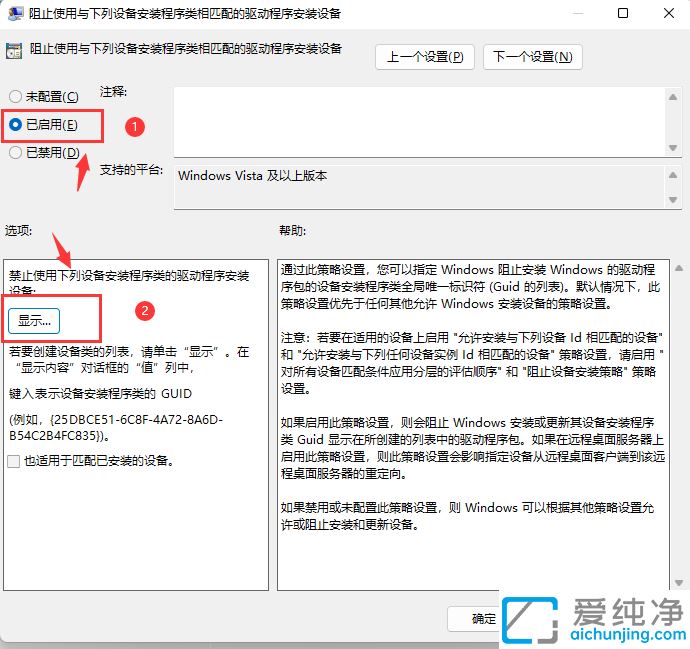Click the help panel scroll-up arrow

pyautogui.click(x=679, y=268)
